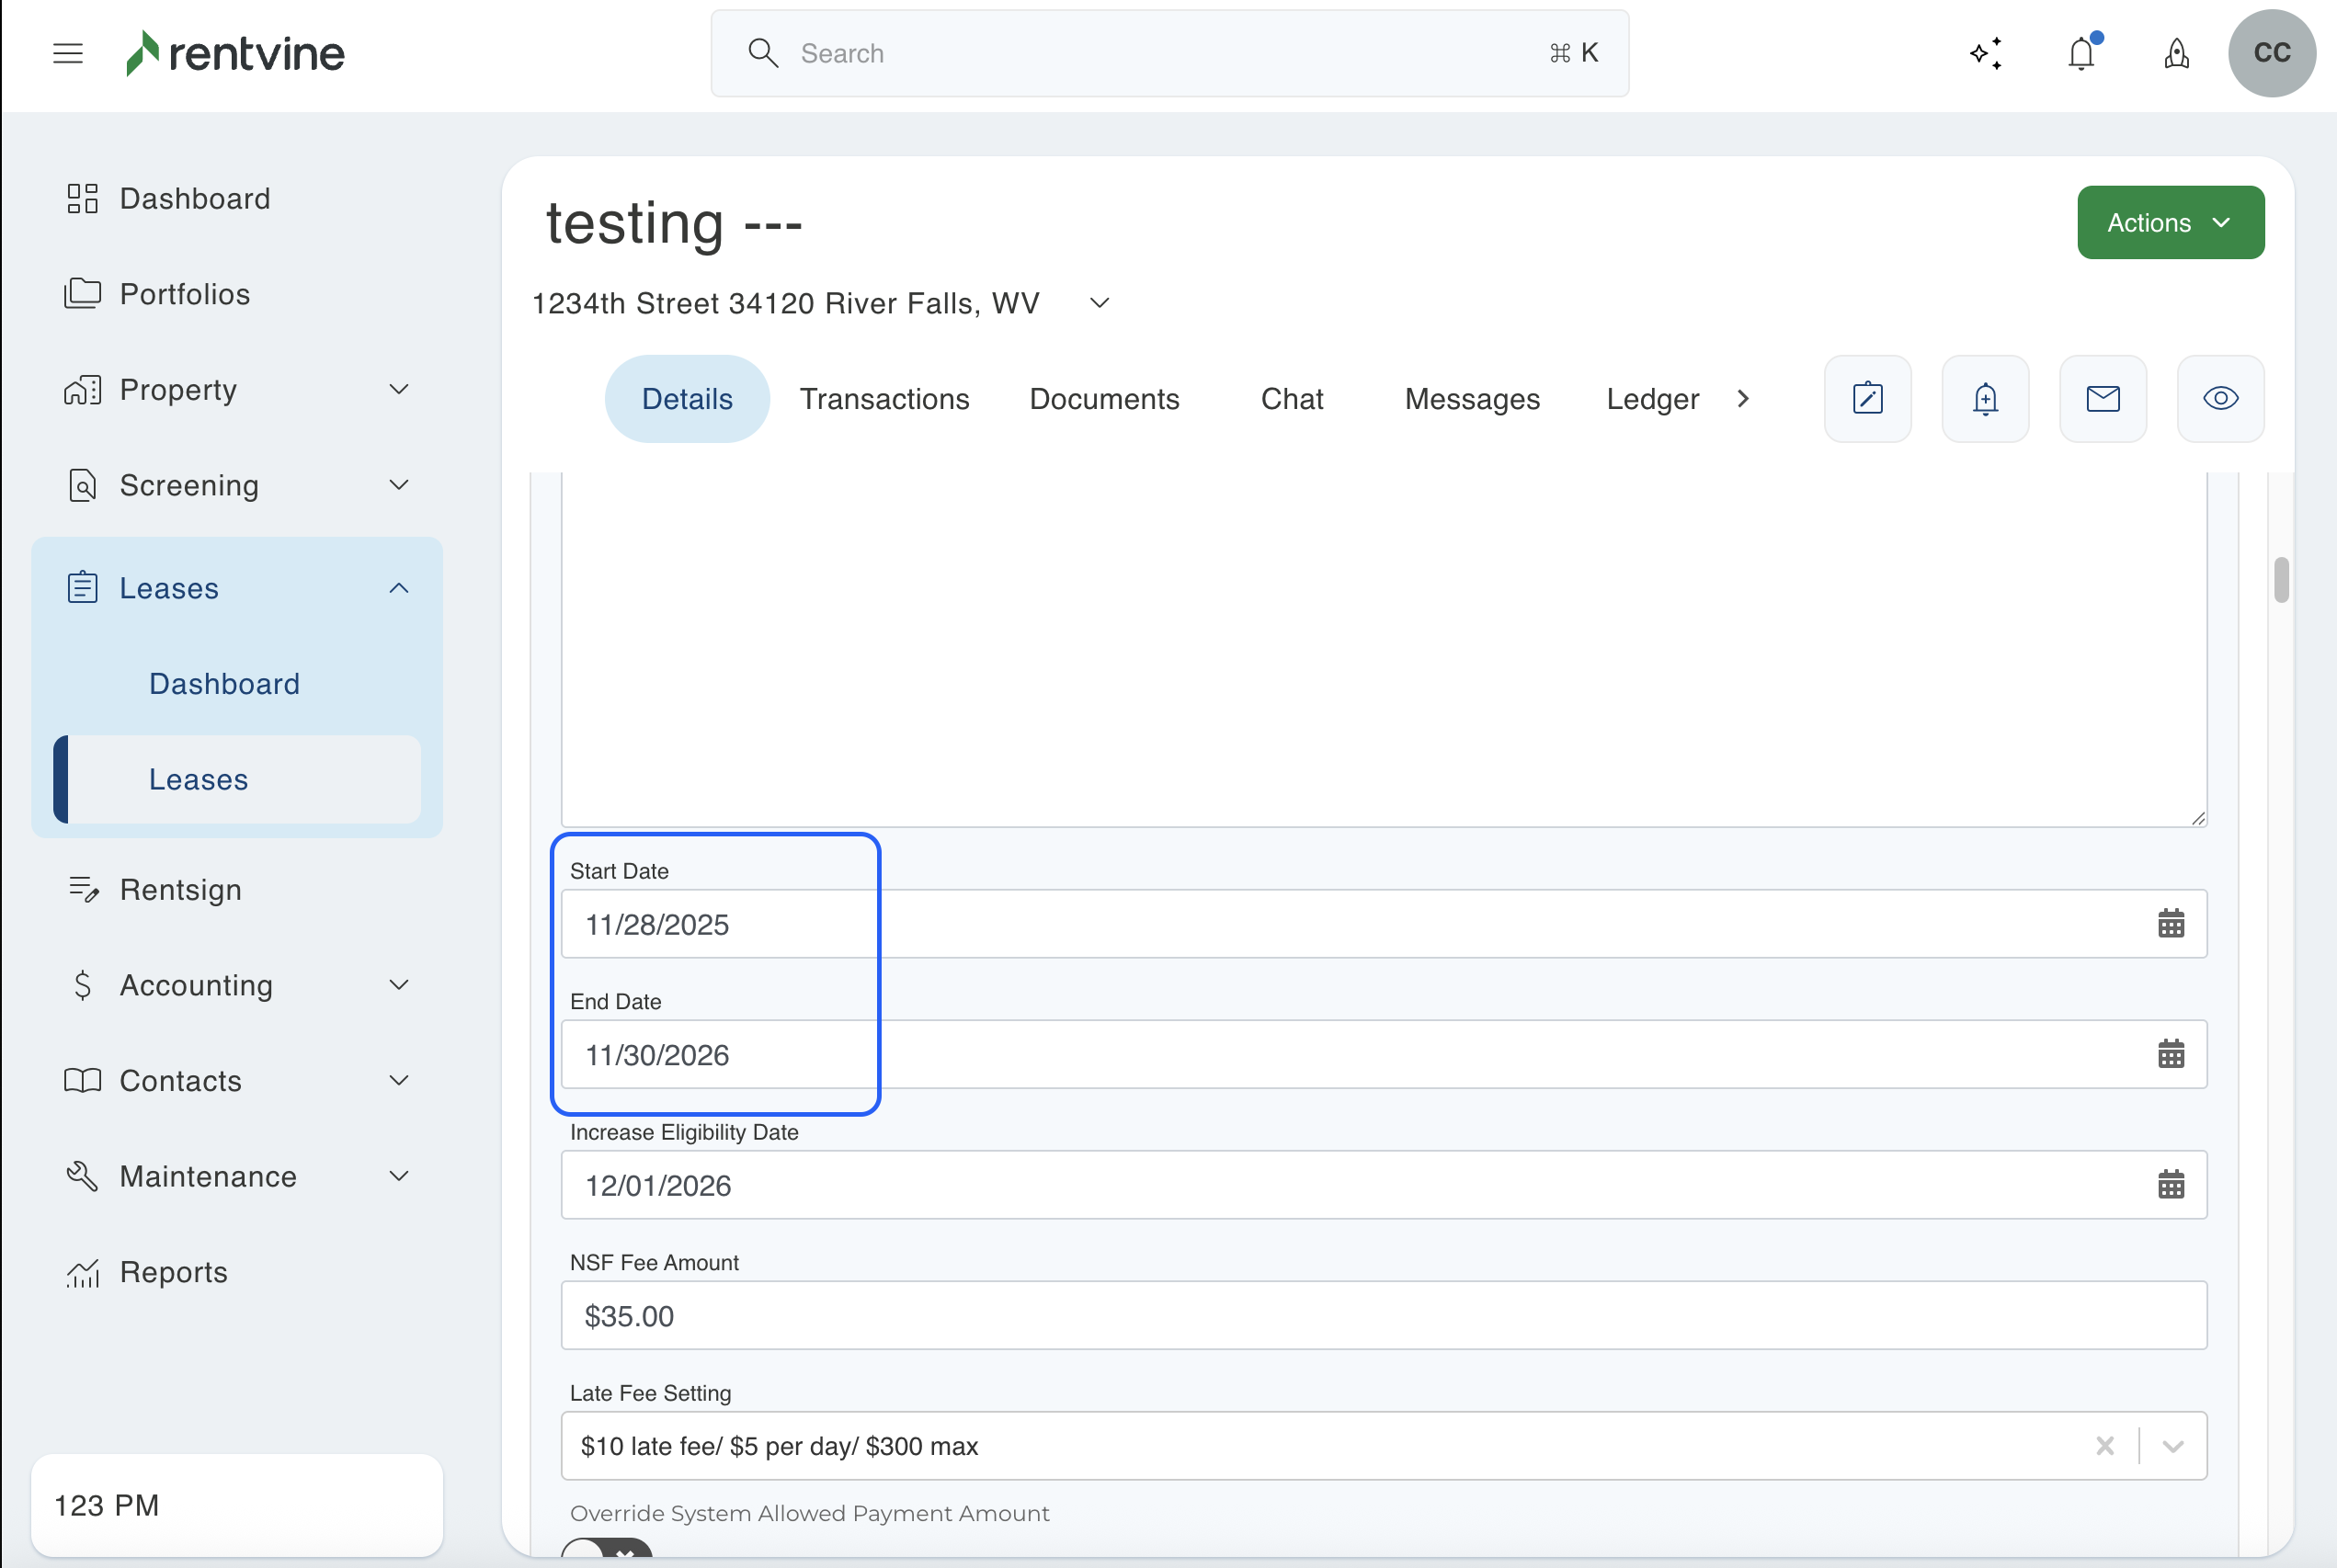This screenshot has height=1568, width=2337.
Task: Go to Reports in sidebar
Action: 173,1272
